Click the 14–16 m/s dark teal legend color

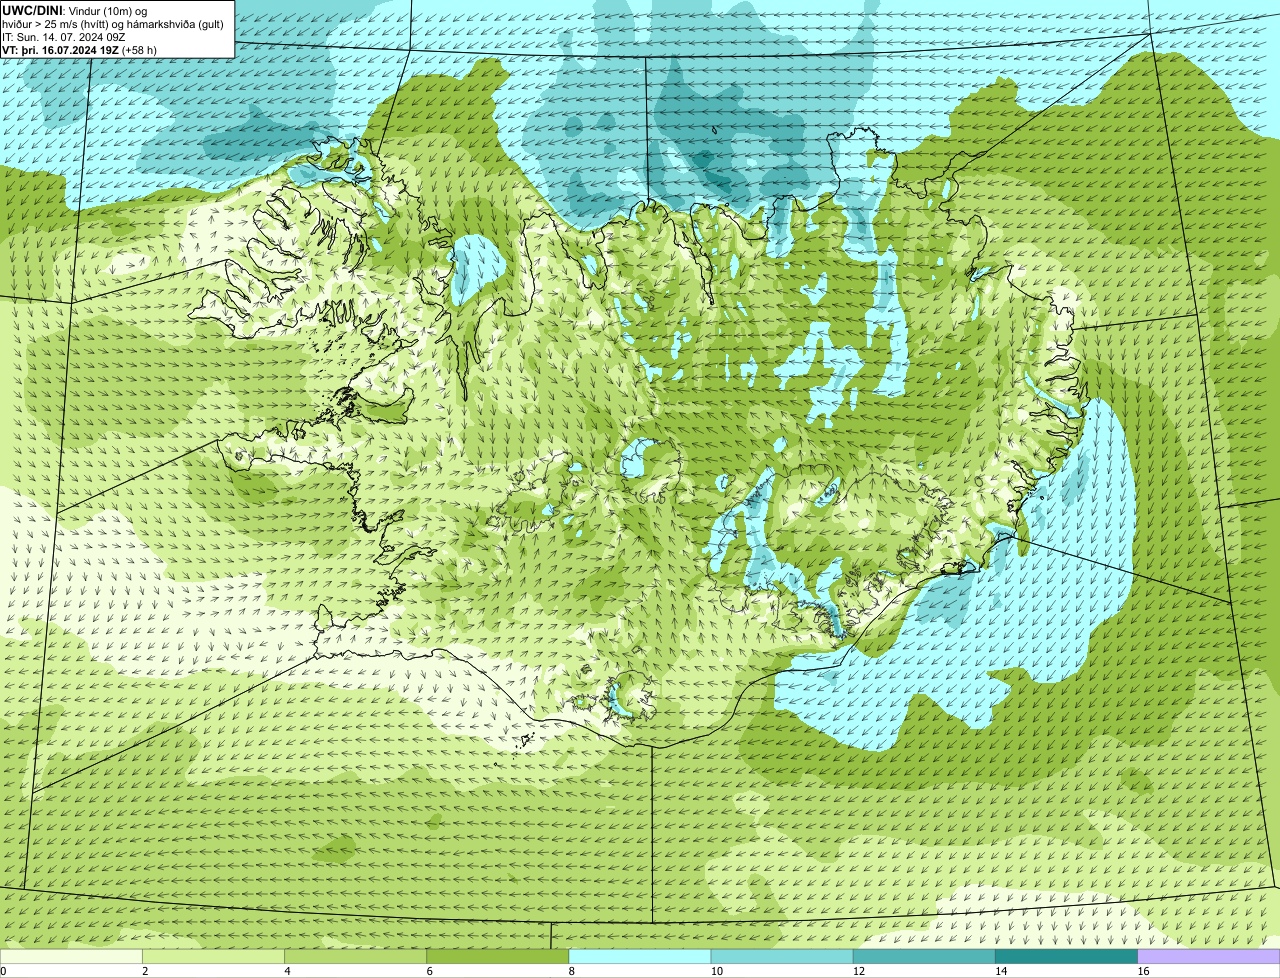pos(1066,956)
